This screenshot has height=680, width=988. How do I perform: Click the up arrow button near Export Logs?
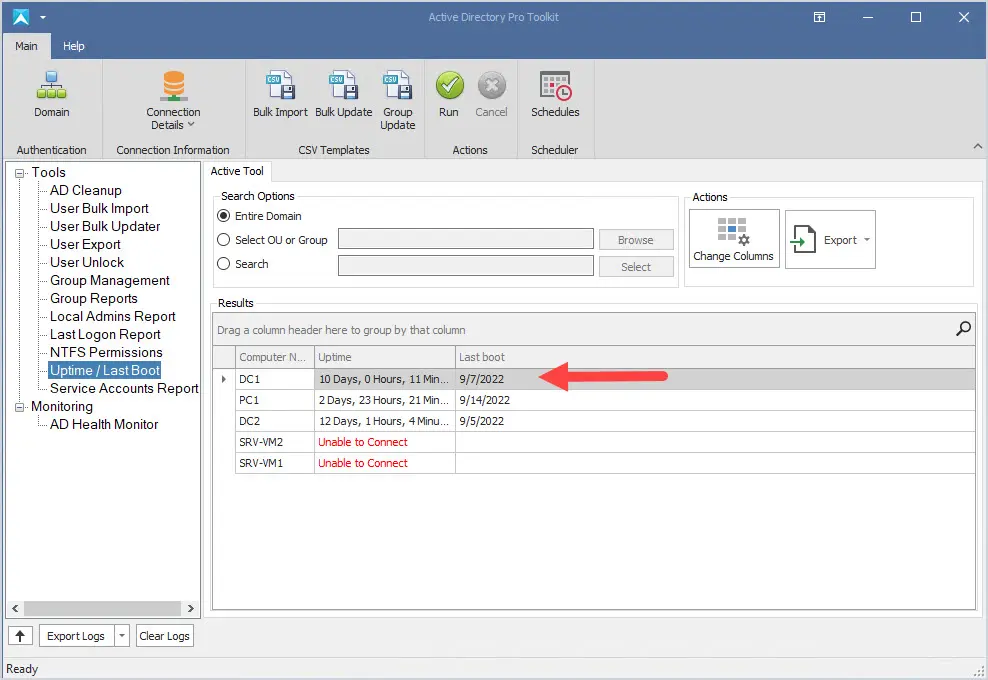tap(20, 636)
